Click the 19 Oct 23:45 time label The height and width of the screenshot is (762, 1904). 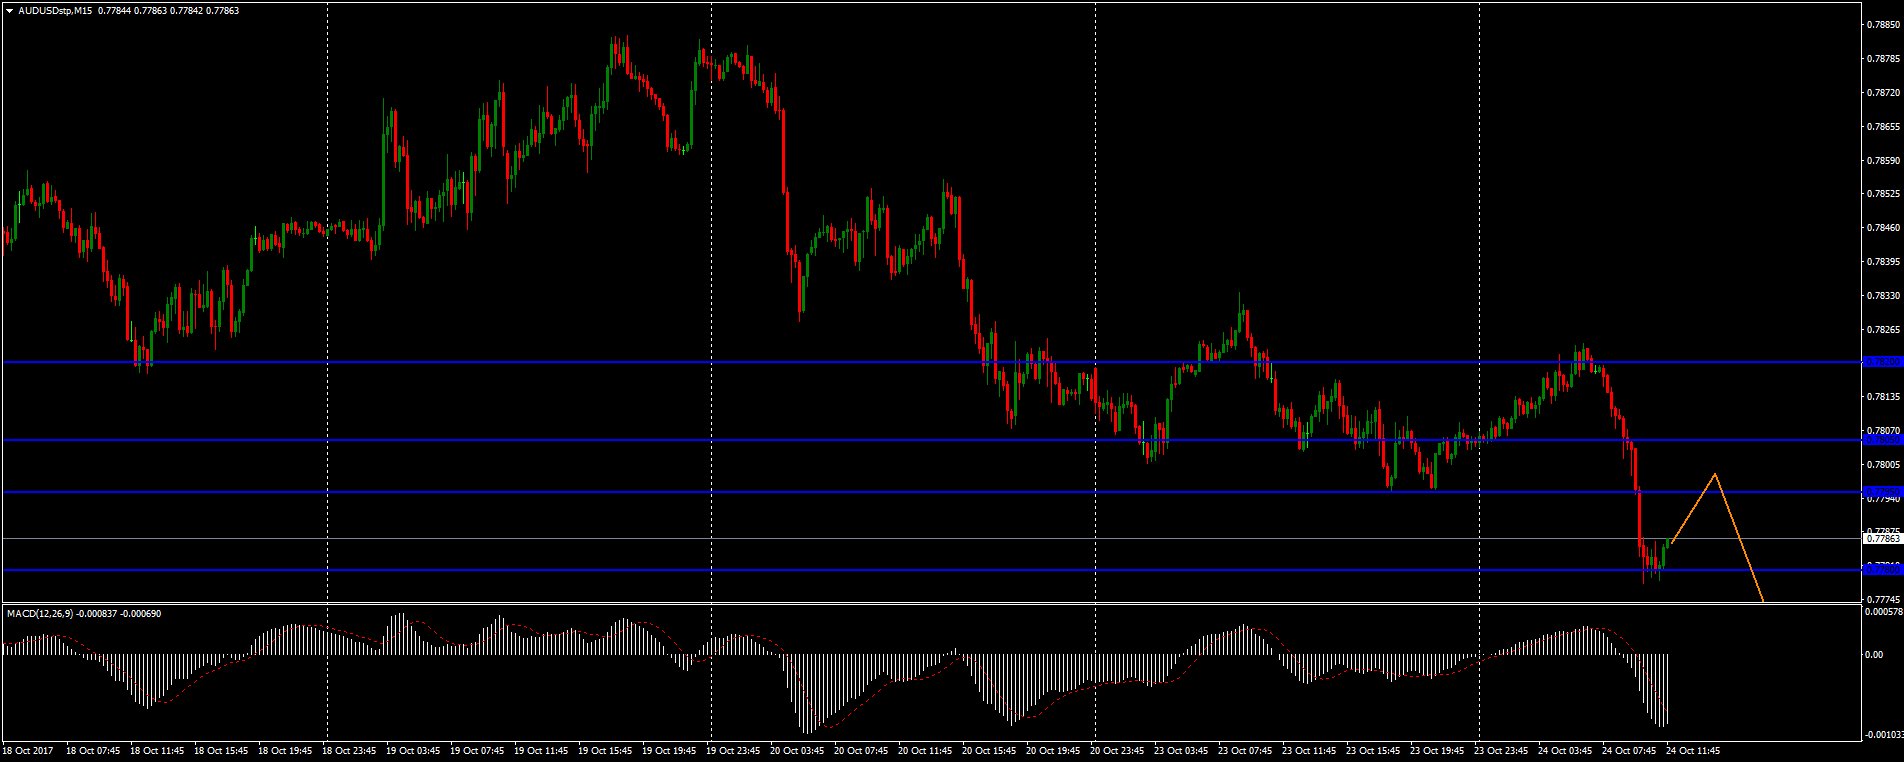click(732, 750)
